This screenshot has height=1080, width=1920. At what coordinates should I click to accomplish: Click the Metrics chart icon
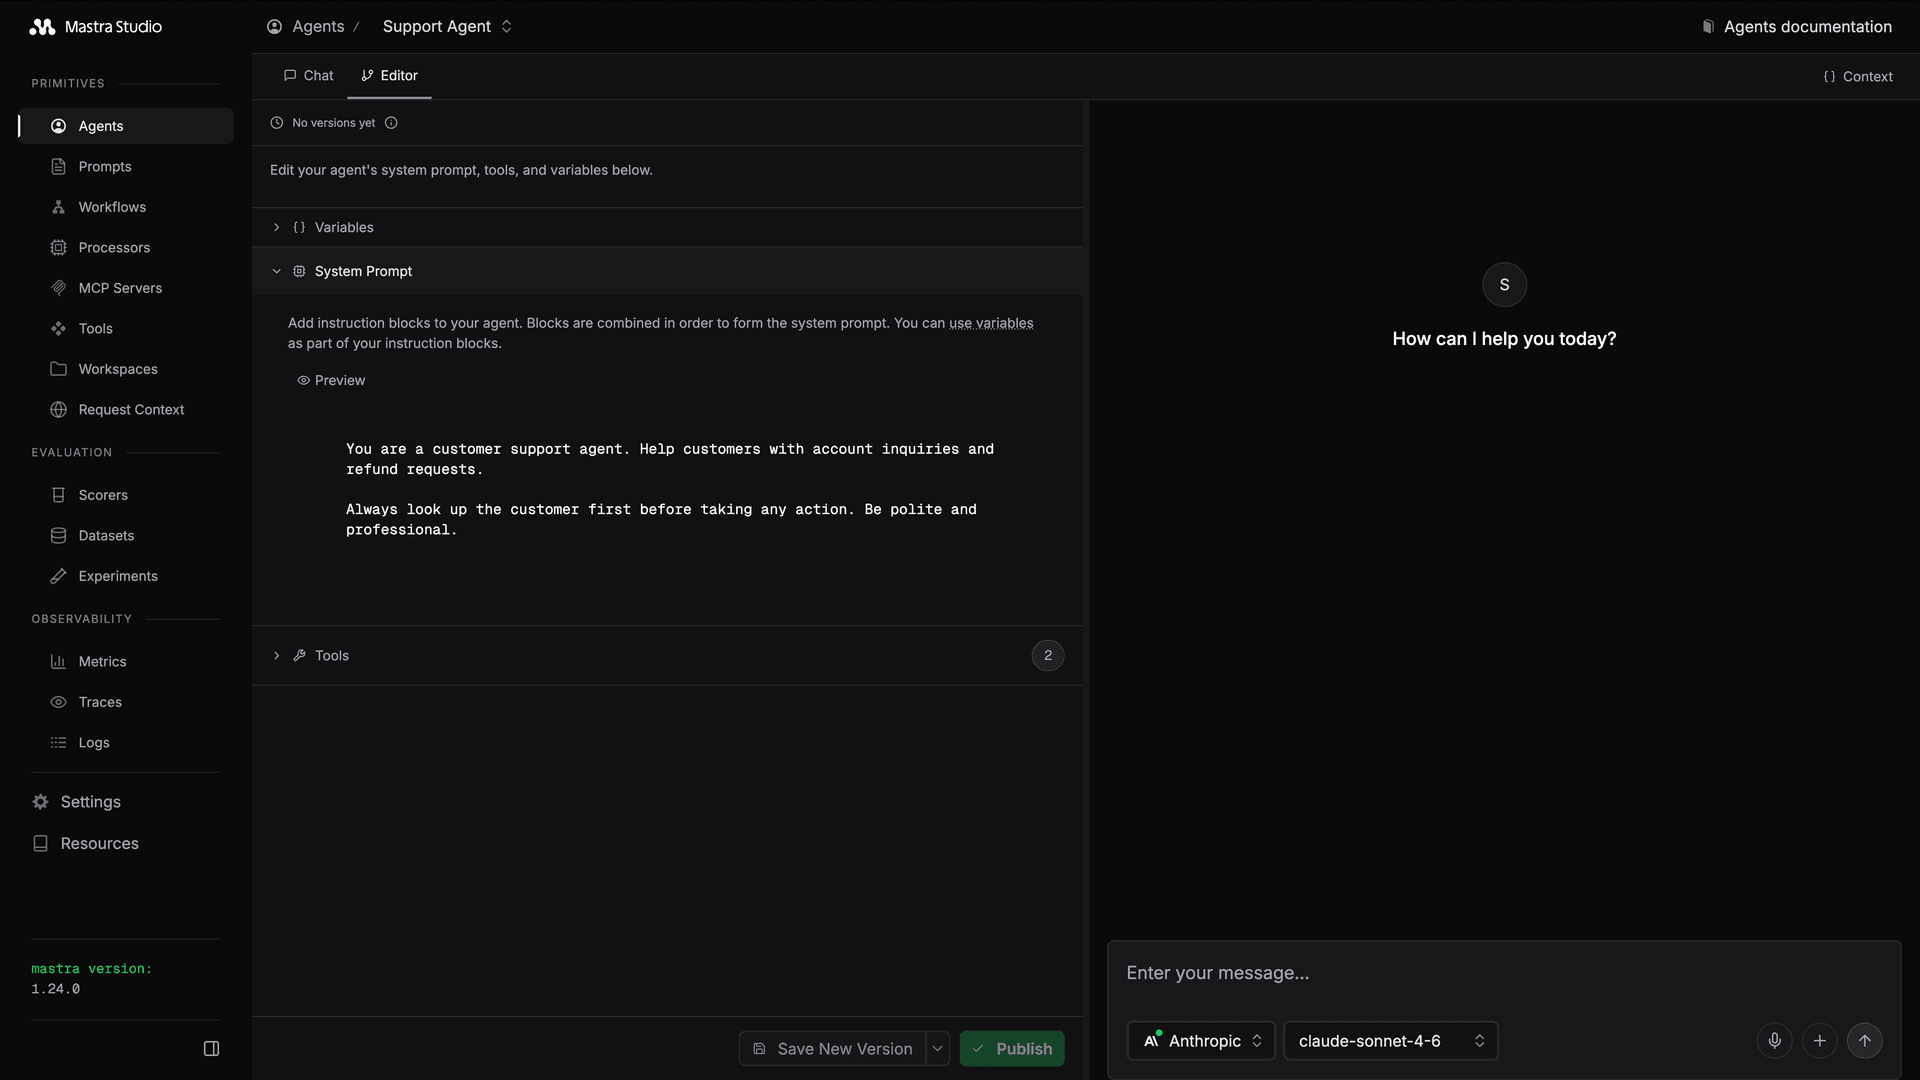tap(60, 661)
